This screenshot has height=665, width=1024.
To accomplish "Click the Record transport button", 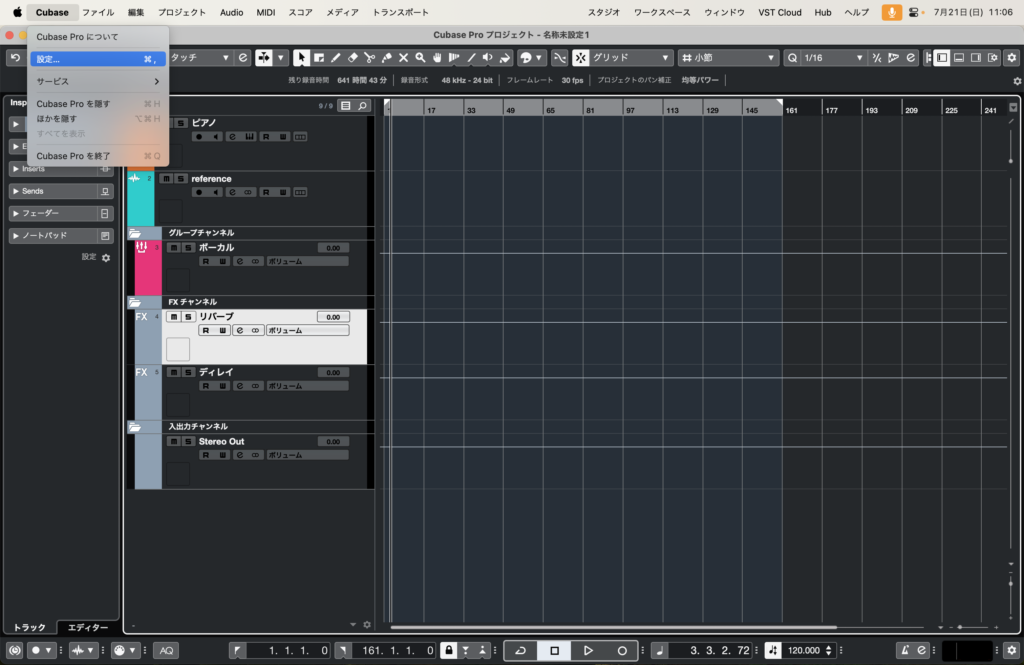I will [x=622, y=650].
